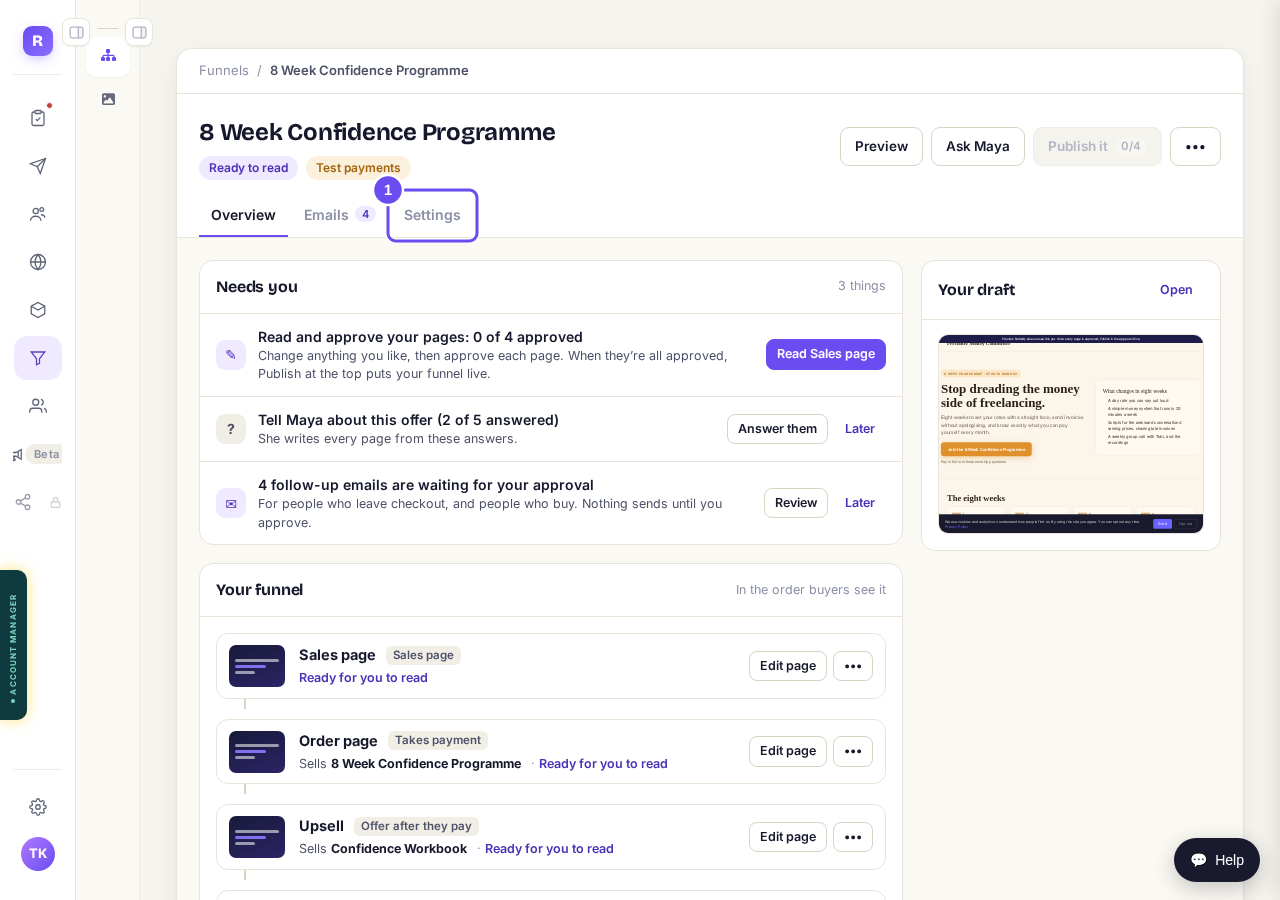Open the Sales page row more menu
This screenshot has width=1280, height=900.
coord(853,666)
